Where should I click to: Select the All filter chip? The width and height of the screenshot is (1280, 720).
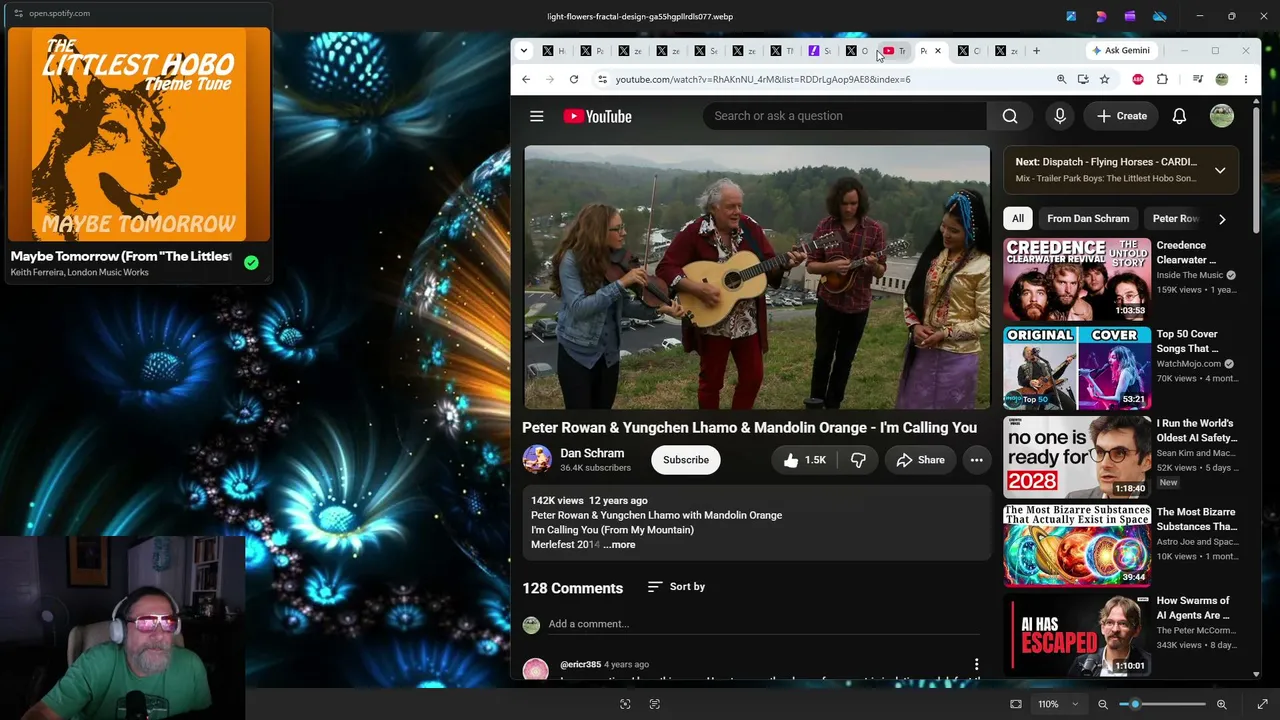[x=1018, y=219]
